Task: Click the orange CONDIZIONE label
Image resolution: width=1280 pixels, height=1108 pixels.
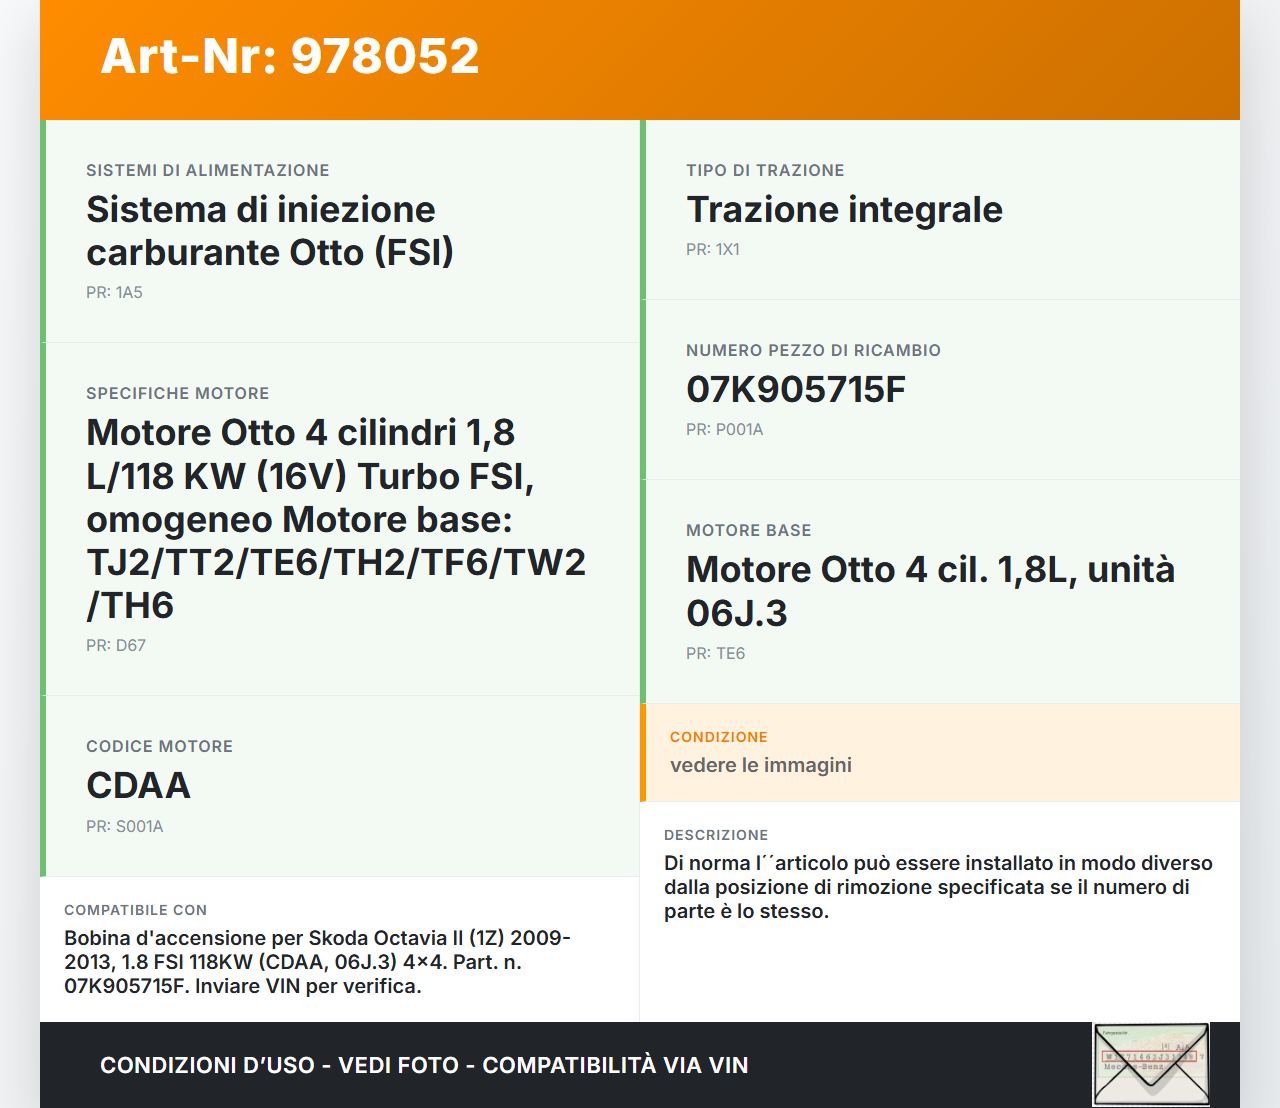Action: tap(718, 737)
